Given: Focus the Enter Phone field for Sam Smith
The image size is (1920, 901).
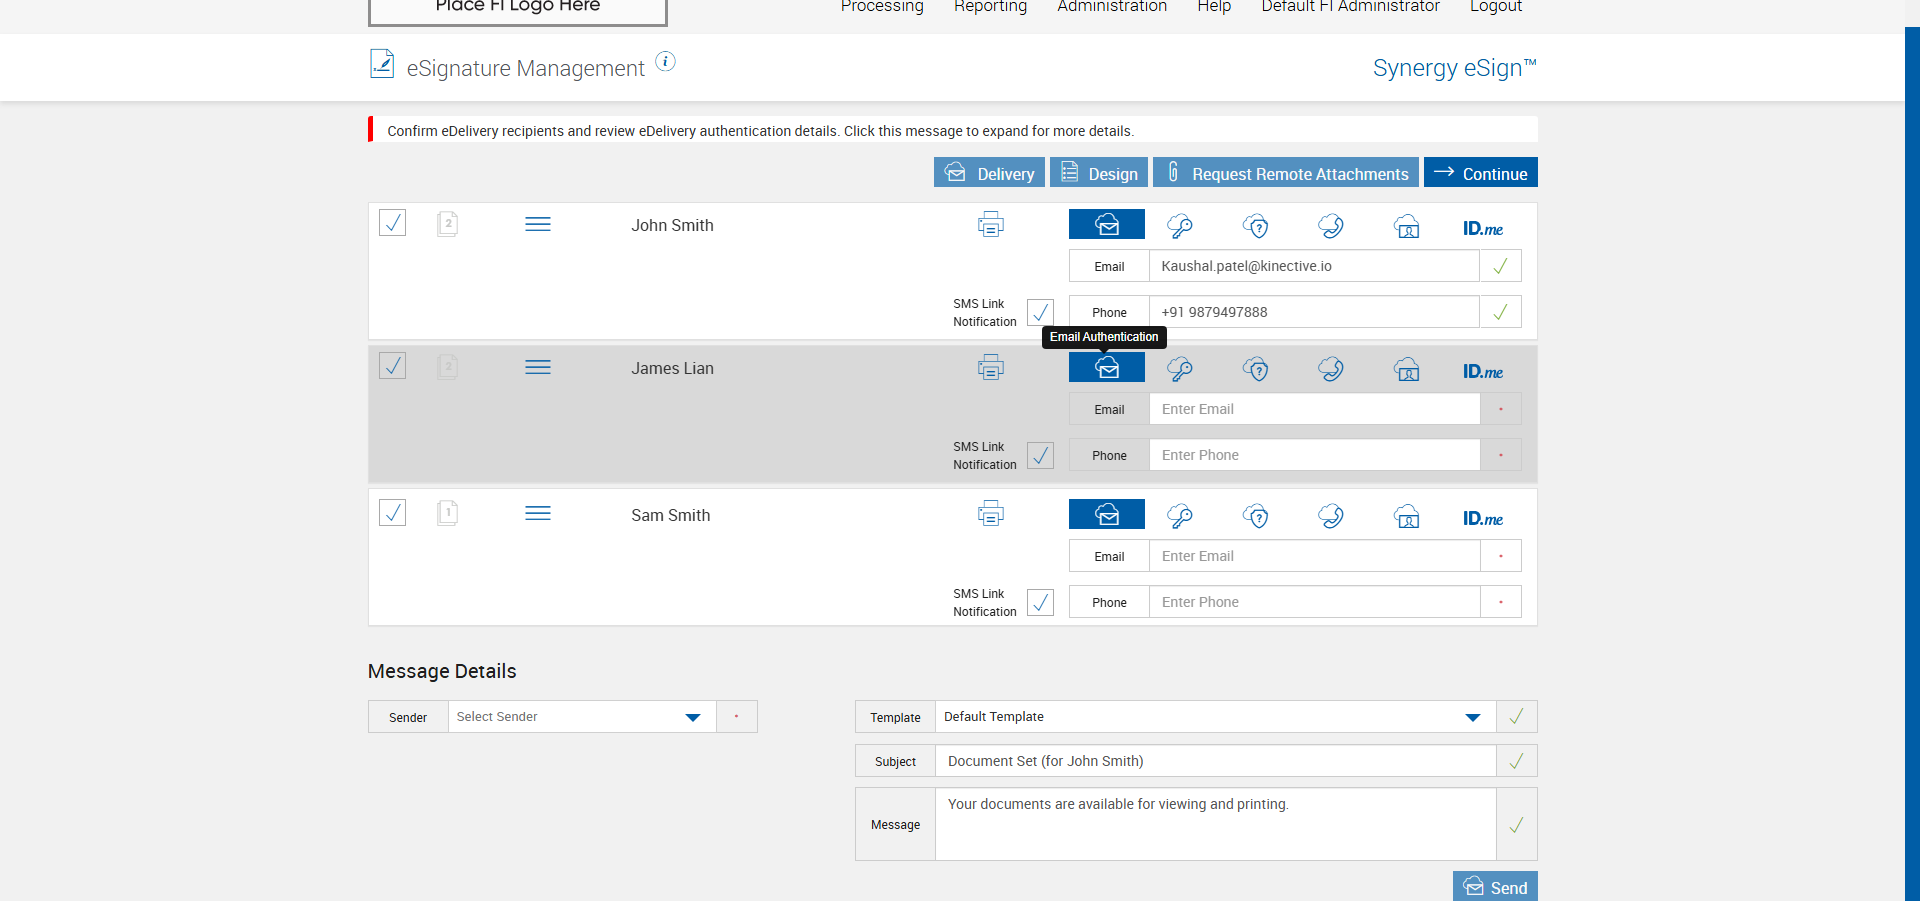Looking at the screenshot, I should click(x=1314, y=602).
